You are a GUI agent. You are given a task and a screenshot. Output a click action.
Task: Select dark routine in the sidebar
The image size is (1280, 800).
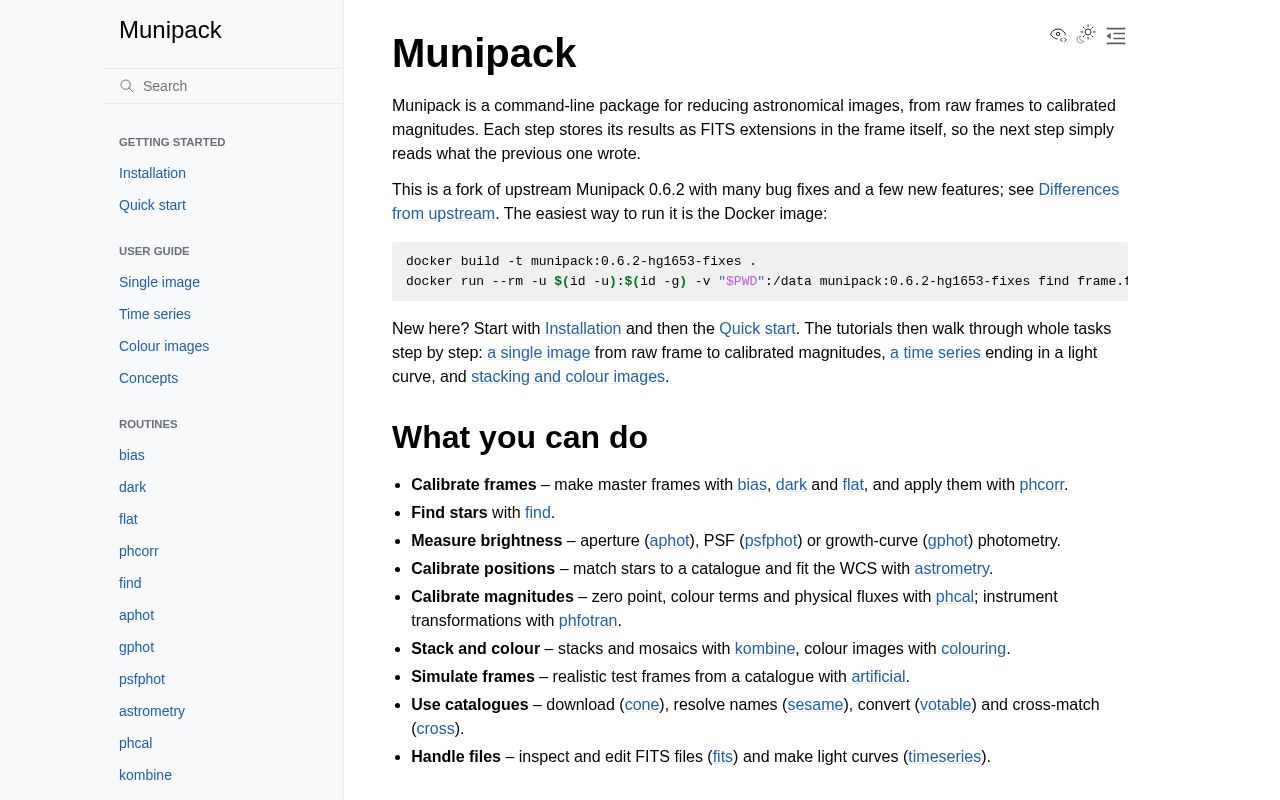(133, 487)
